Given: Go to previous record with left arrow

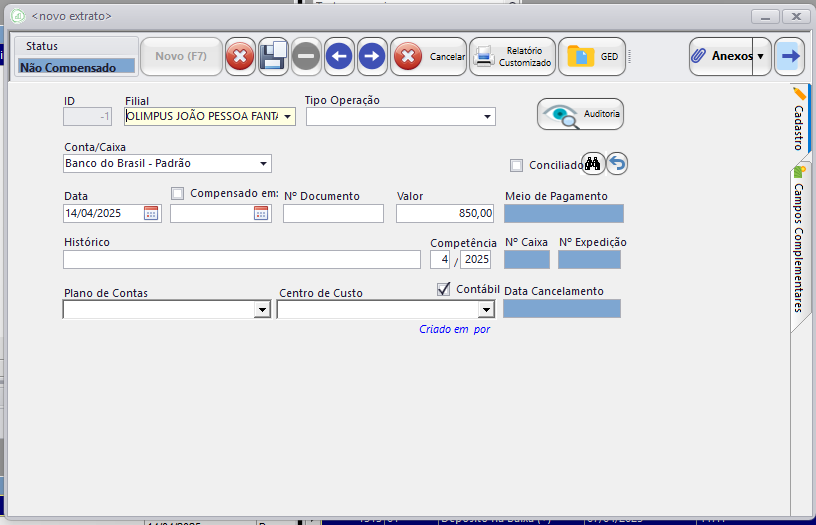Looking at the screenshot, I should pos(339,56).
